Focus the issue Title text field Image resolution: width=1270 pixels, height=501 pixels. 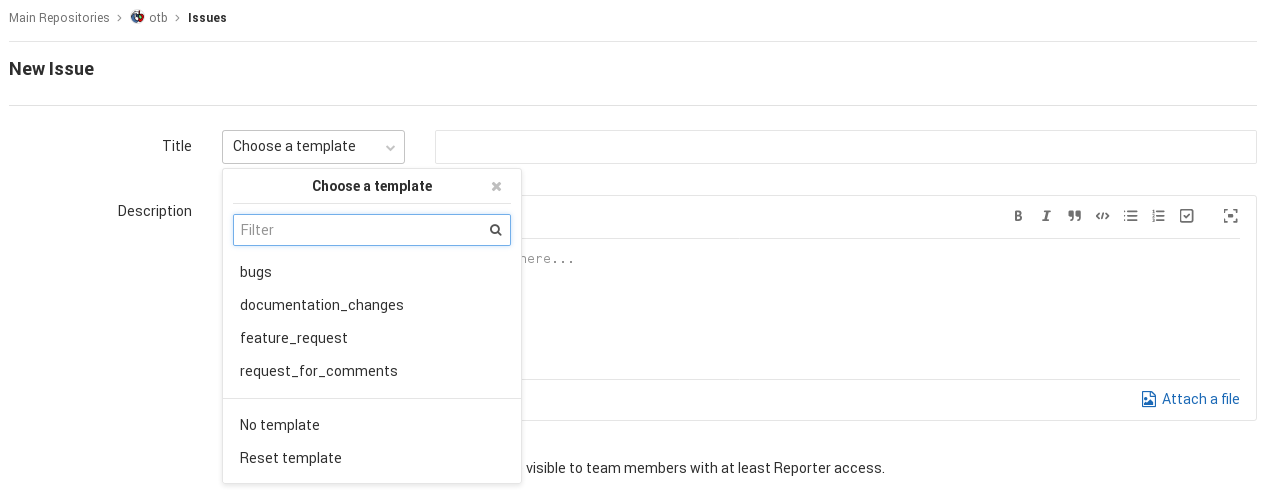pos(845,147)
